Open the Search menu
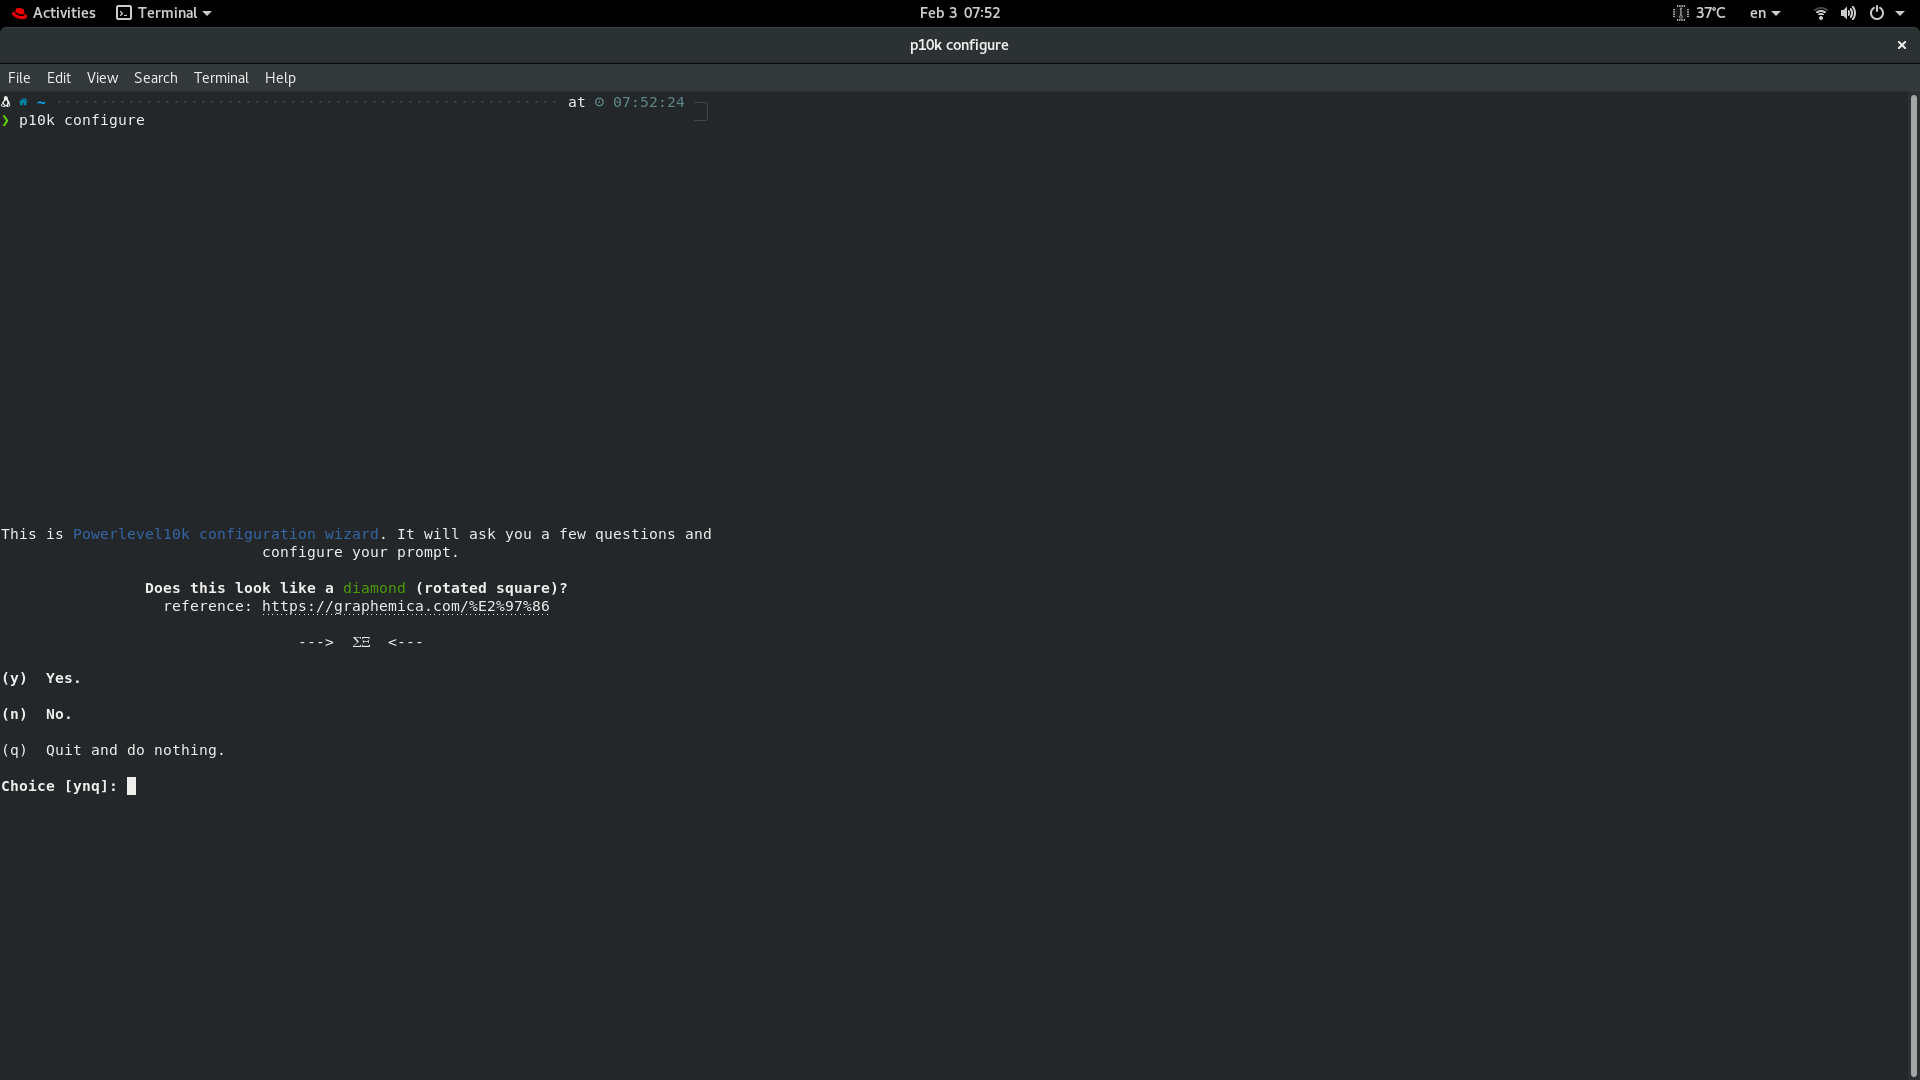 [x=155, y=78]
